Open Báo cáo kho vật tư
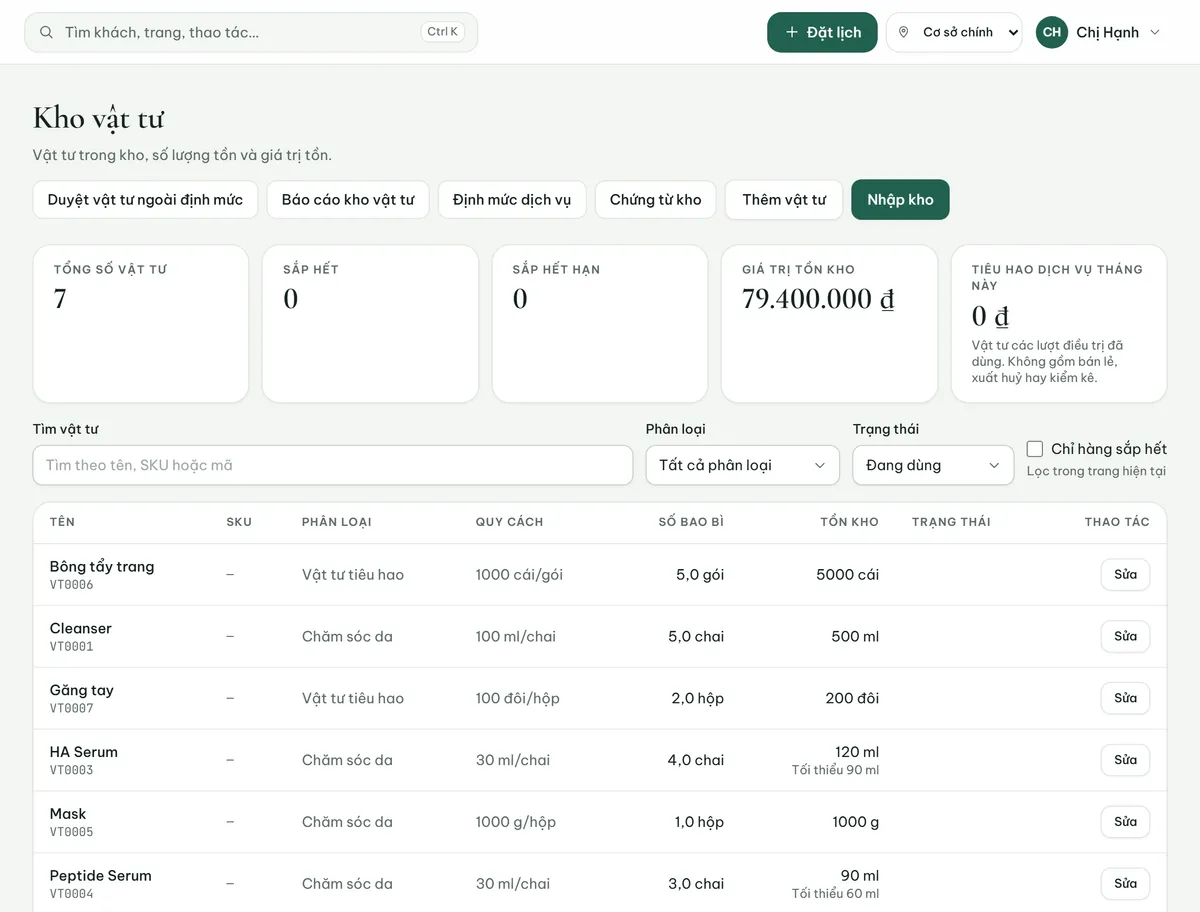1200x912 pixels. [x=348, y=199]
